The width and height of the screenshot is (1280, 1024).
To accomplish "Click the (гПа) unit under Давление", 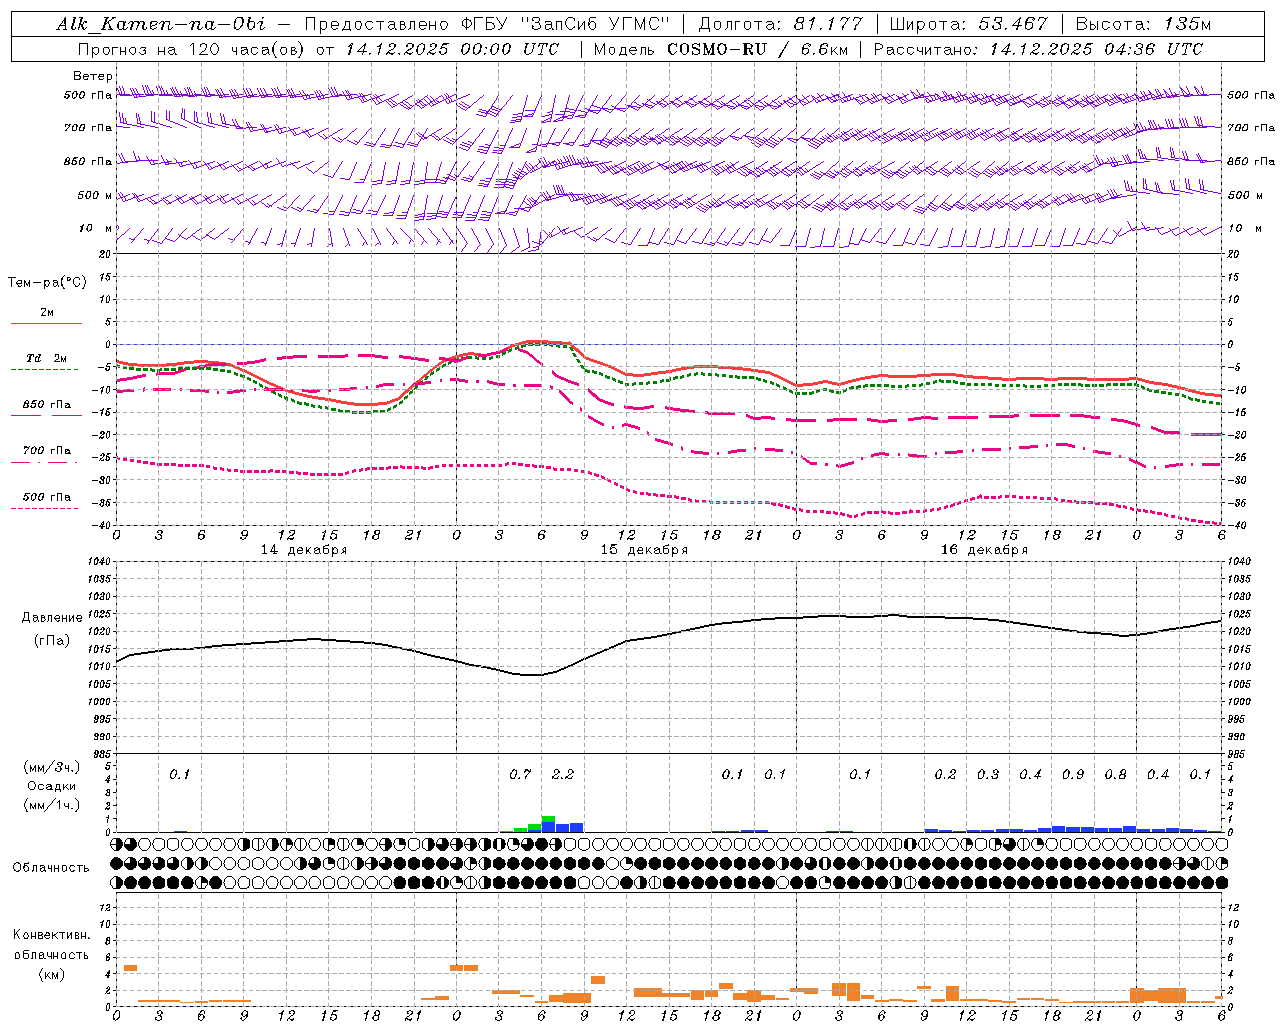I will pos(52,640).
